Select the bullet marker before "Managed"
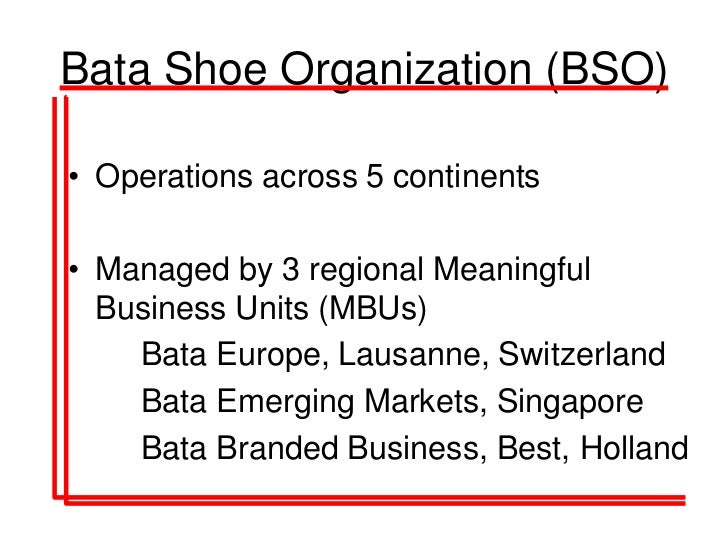This screenshot has height=546, width=728. (x=73, y=273)
